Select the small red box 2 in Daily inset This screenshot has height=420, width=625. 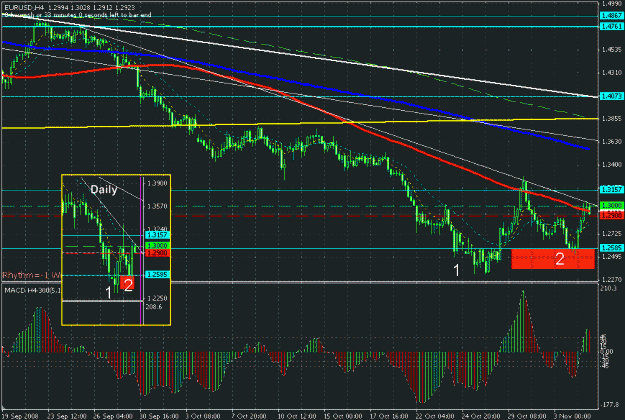(x=128, y=284)
